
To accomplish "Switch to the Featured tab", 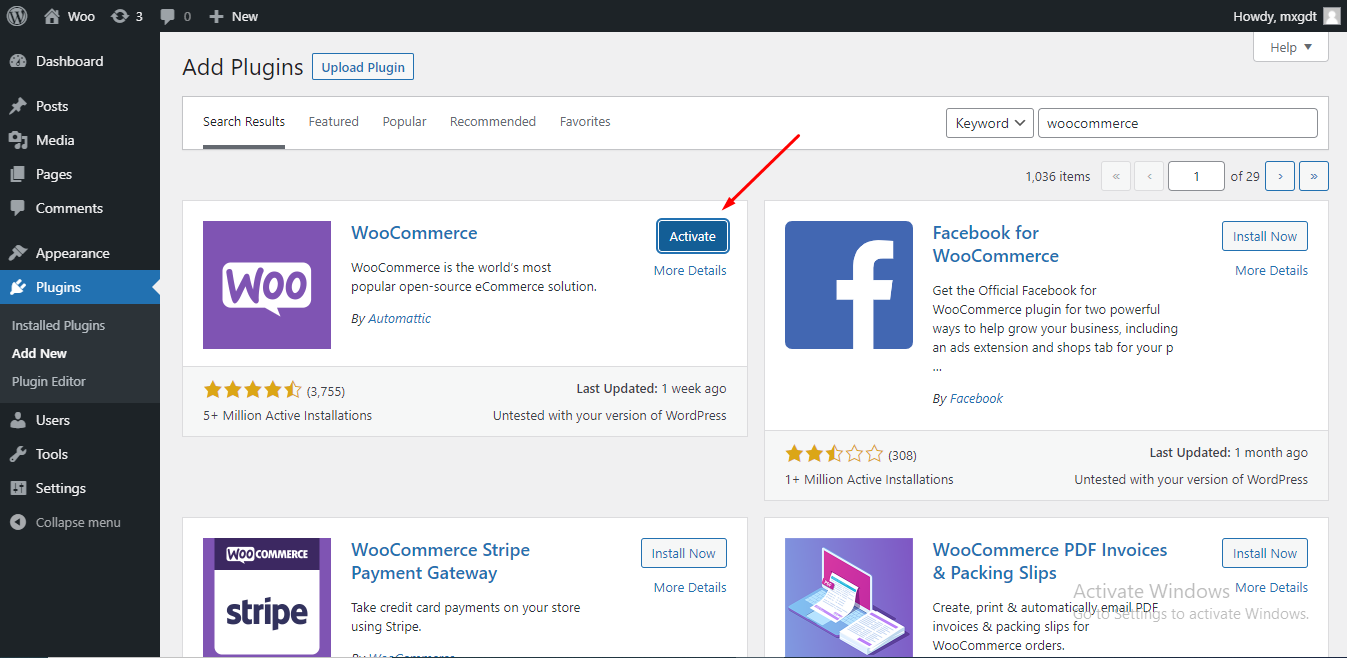I will (333, 122).
